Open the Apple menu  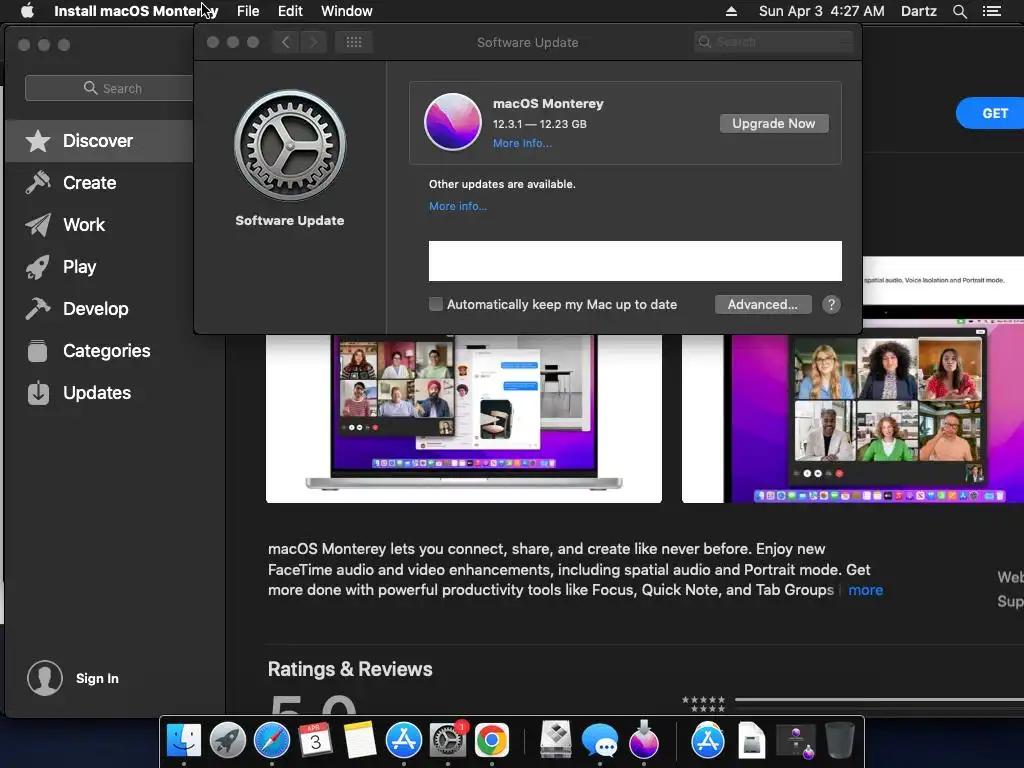[x=27, y=11]
